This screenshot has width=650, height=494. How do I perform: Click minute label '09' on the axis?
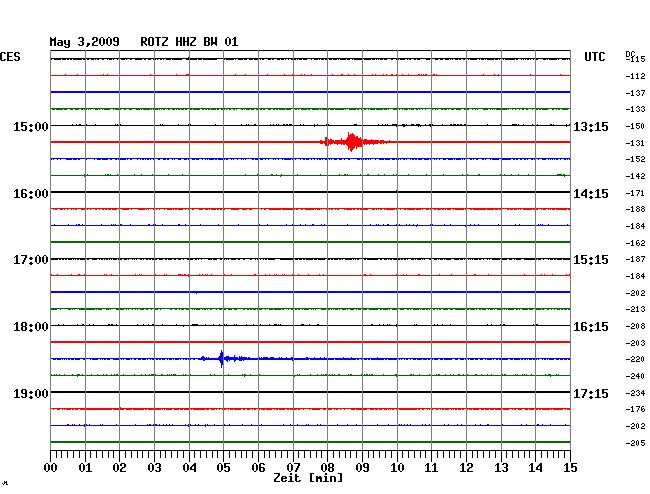click(x=362, y=468)
